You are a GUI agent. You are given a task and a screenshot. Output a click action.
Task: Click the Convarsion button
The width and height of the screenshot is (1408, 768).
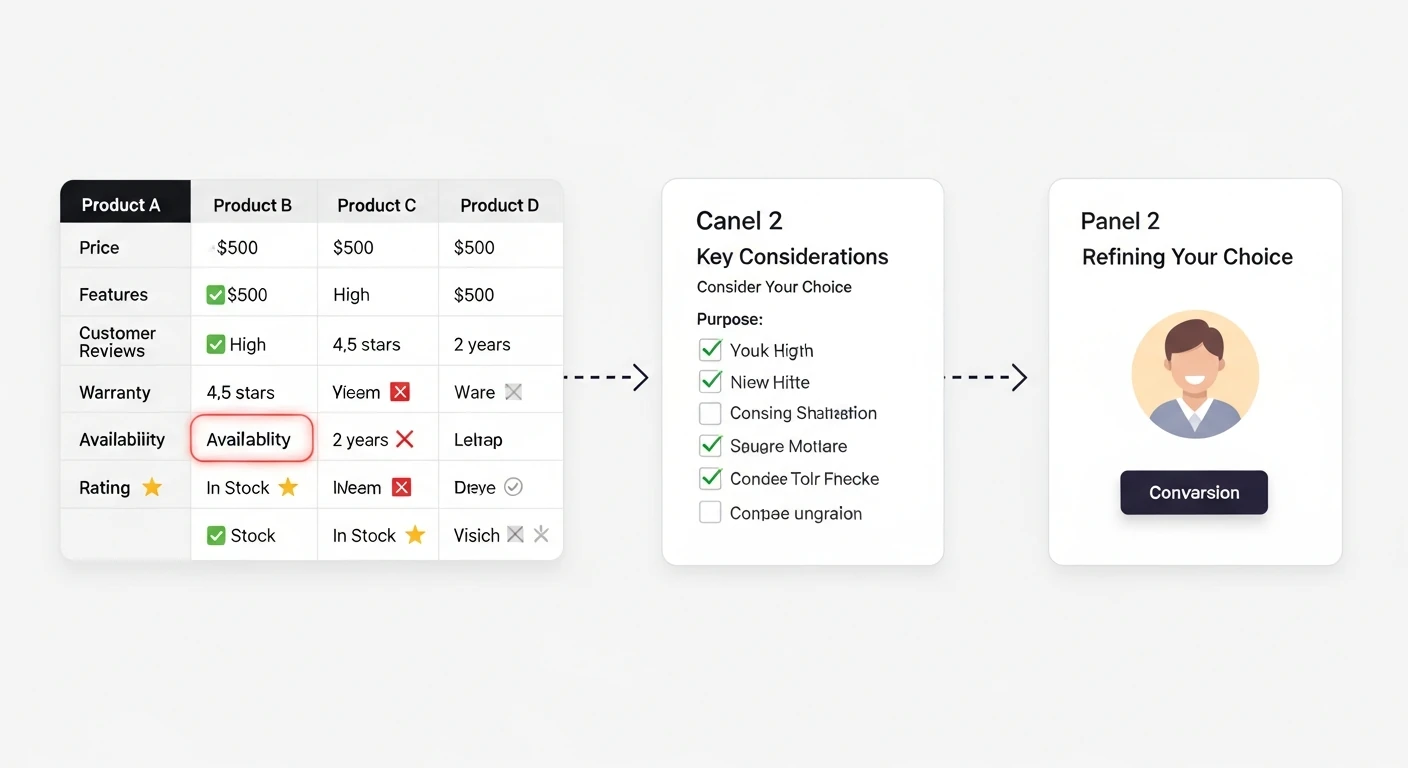click(1194, 492)
